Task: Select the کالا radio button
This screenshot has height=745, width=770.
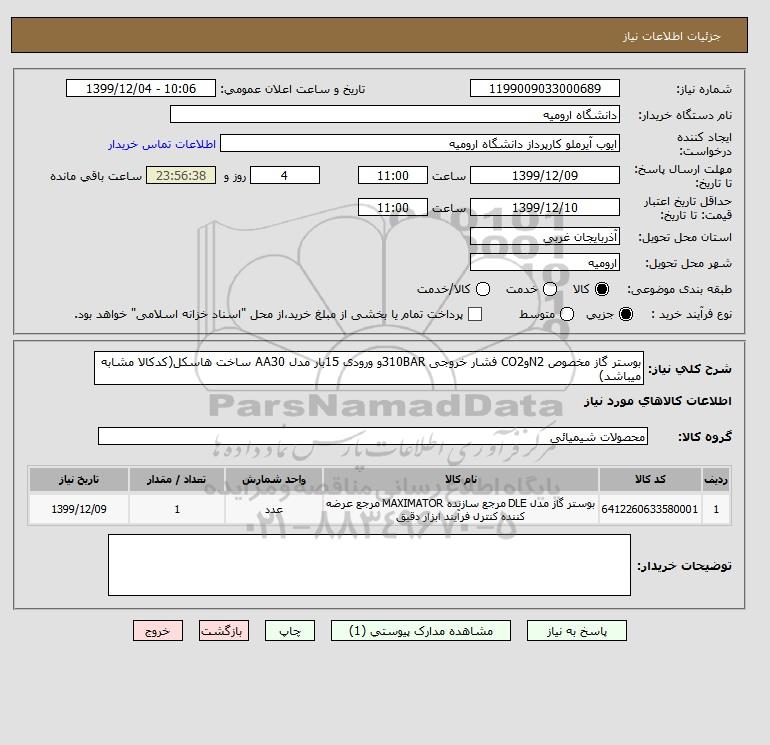Action: pos(602,289)
